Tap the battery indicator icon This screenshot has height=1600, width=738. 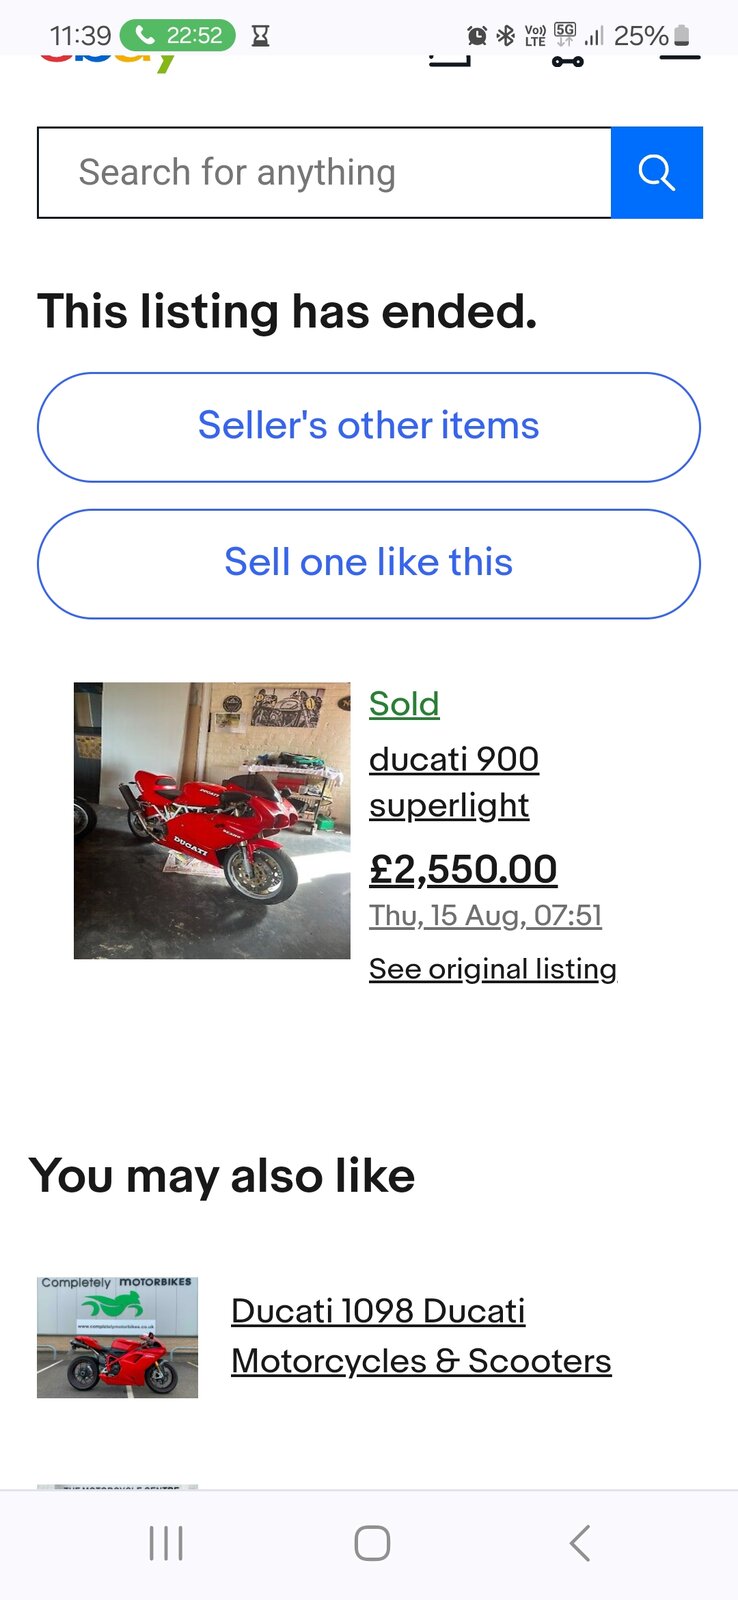click(x=682, y=36)
